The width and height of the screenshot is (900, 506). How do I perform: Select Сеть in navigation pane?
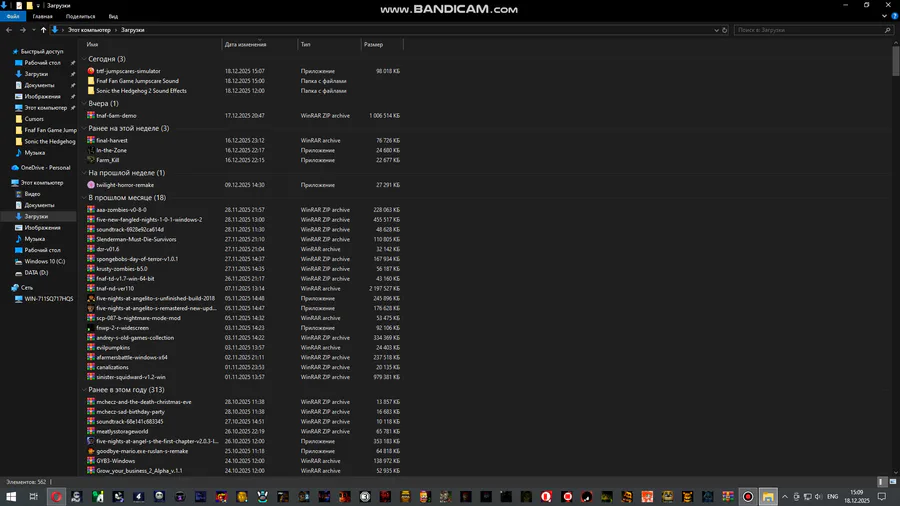(27, 287)
